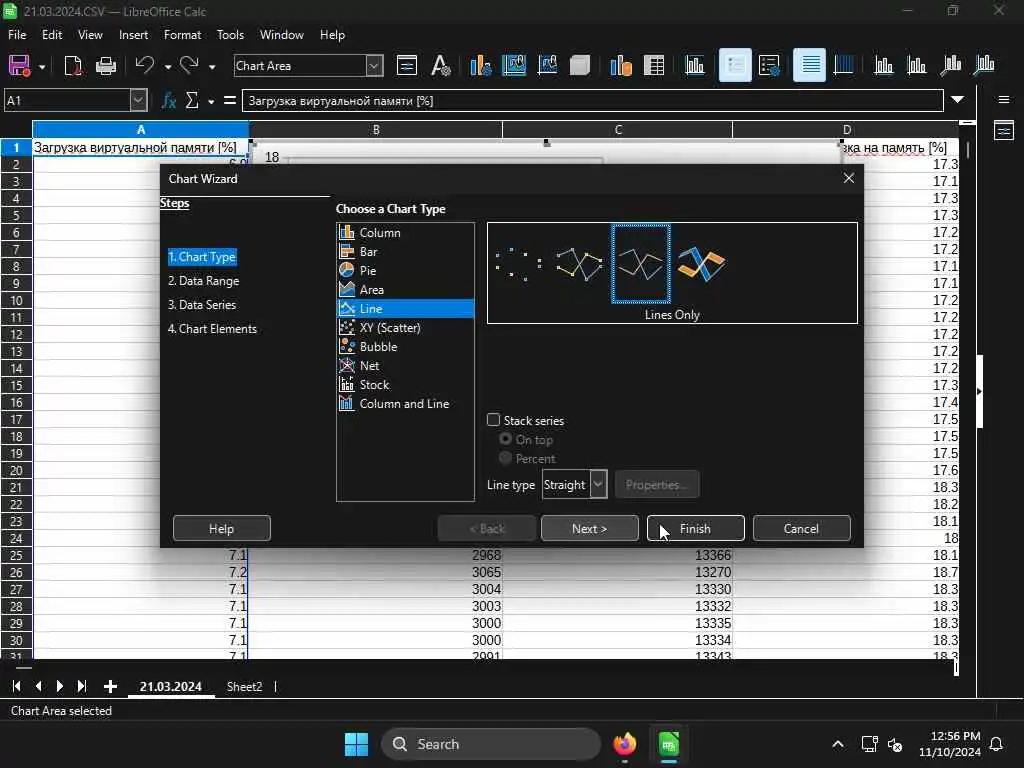Image resolution: width=1024 pixels, height=768 pixels.
Task: Toggle the Vertical Grids icon
Action: tap(843, 65)
